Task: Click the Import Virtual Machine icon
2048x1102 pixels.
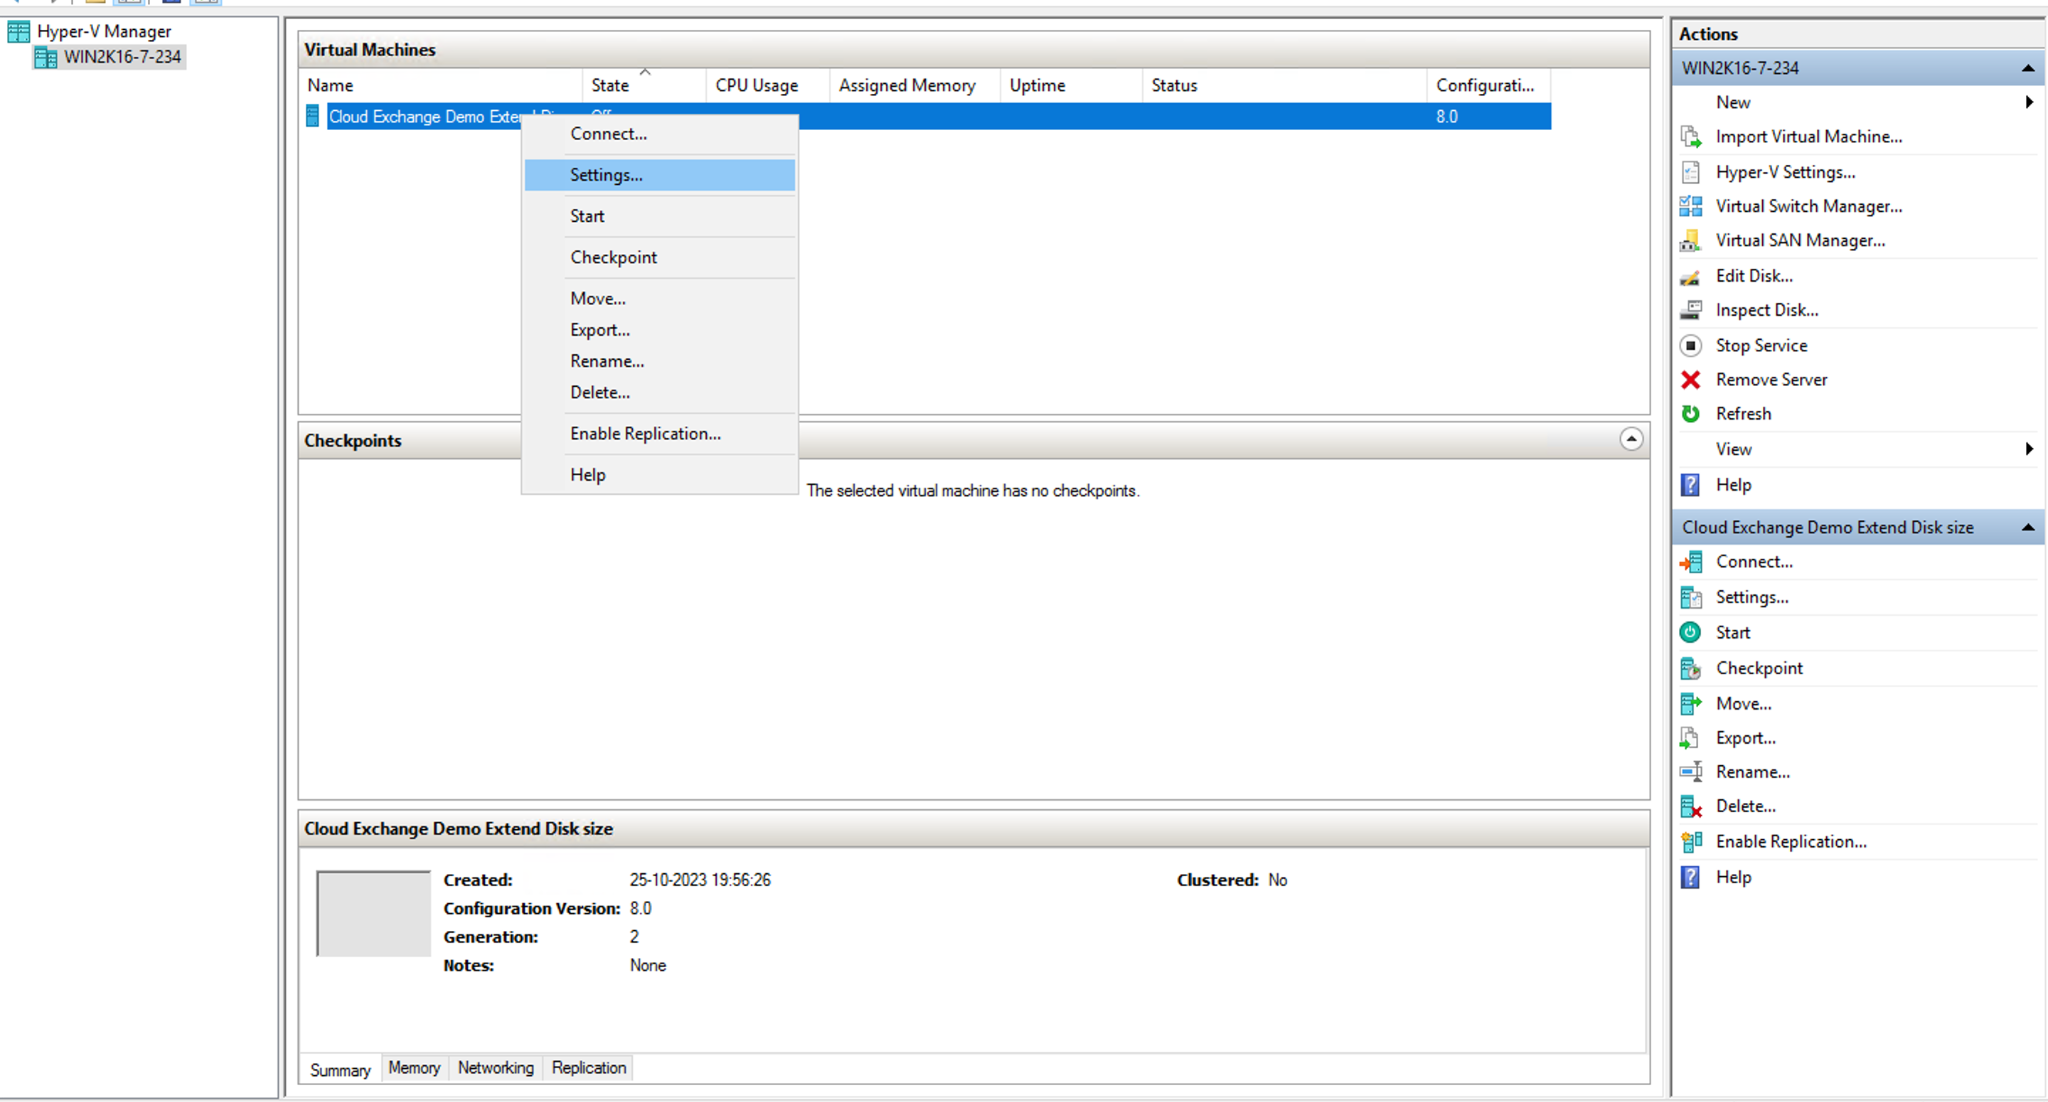Action: (1691, 137)
